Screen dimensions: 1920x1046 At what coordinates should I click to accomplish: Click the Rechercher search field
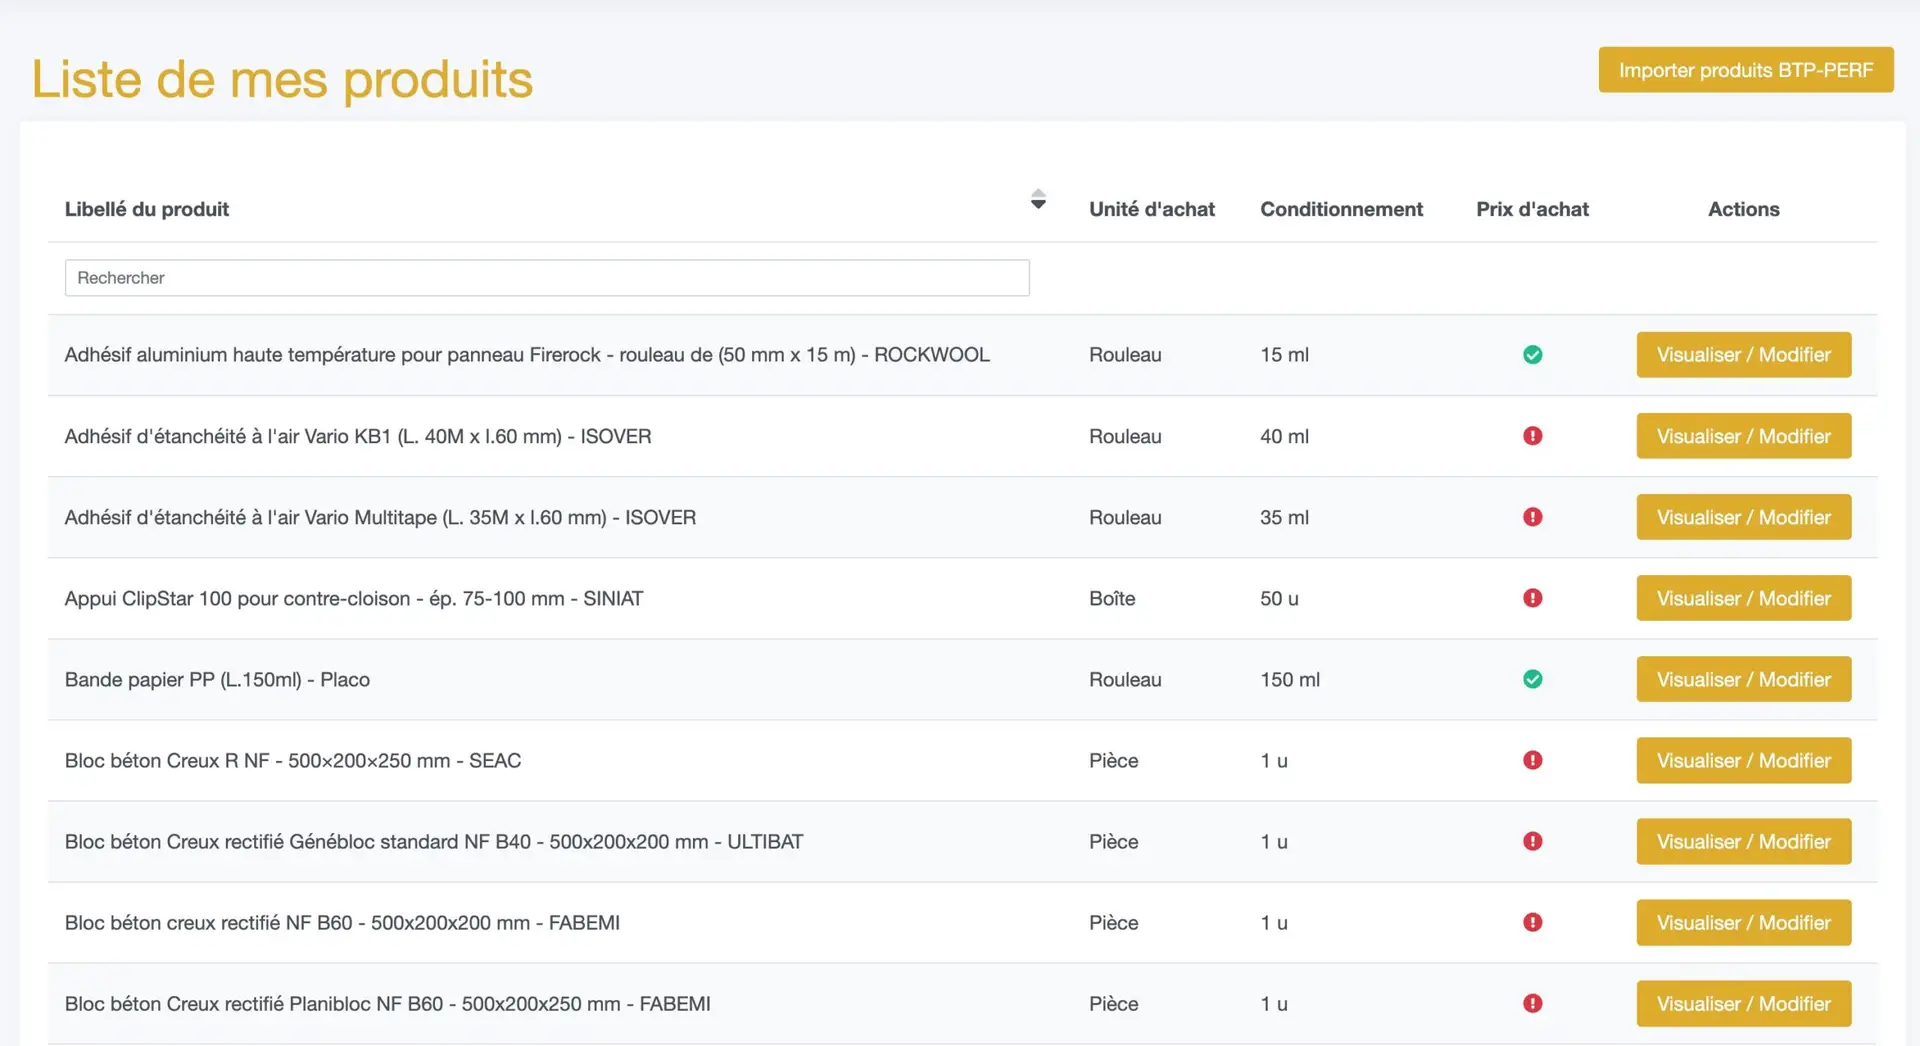point(547,278)
